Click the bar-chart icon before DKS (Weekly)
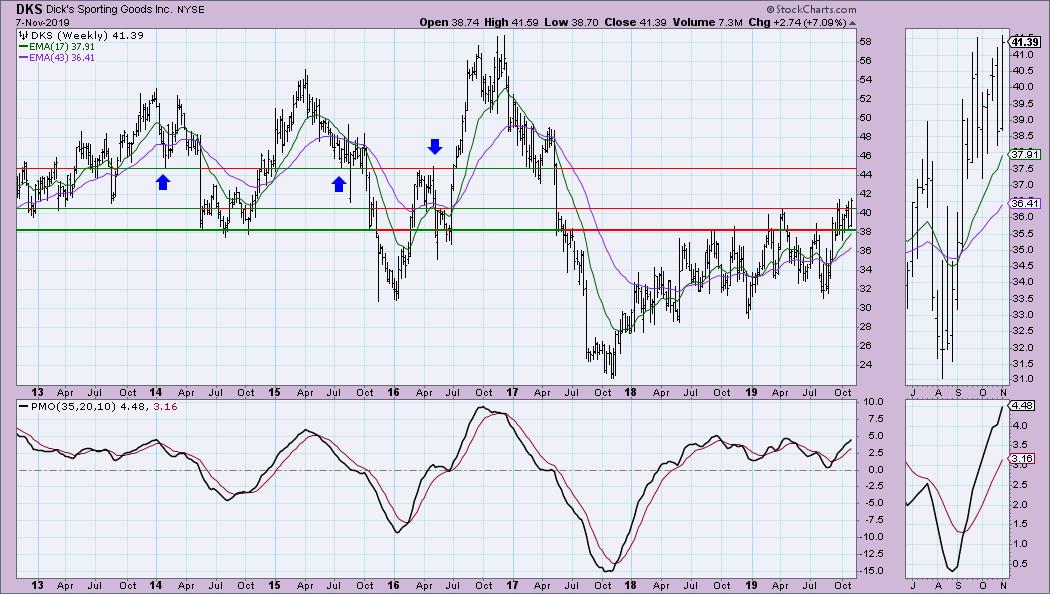The height and width of the screenshot is (594, 1050). (x=22, y=35)
